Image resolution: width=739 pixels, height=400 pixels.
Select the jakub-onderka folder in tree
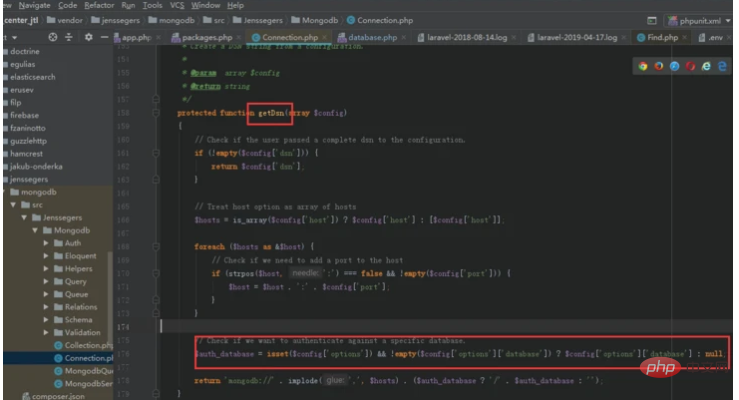pyautogui.click(x=36, y=166)
